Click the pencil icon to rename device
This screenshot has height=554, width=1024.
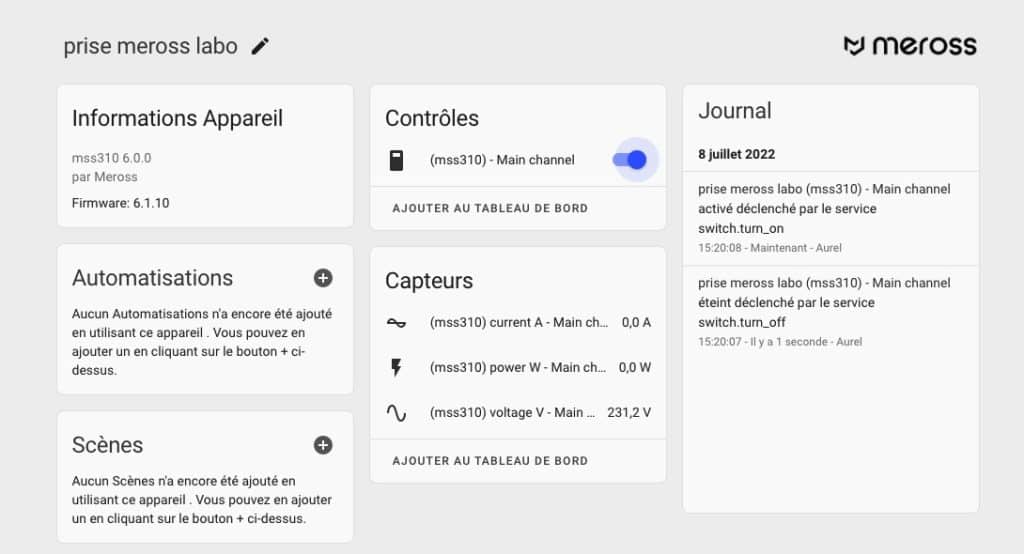click(x=260, y=46)
